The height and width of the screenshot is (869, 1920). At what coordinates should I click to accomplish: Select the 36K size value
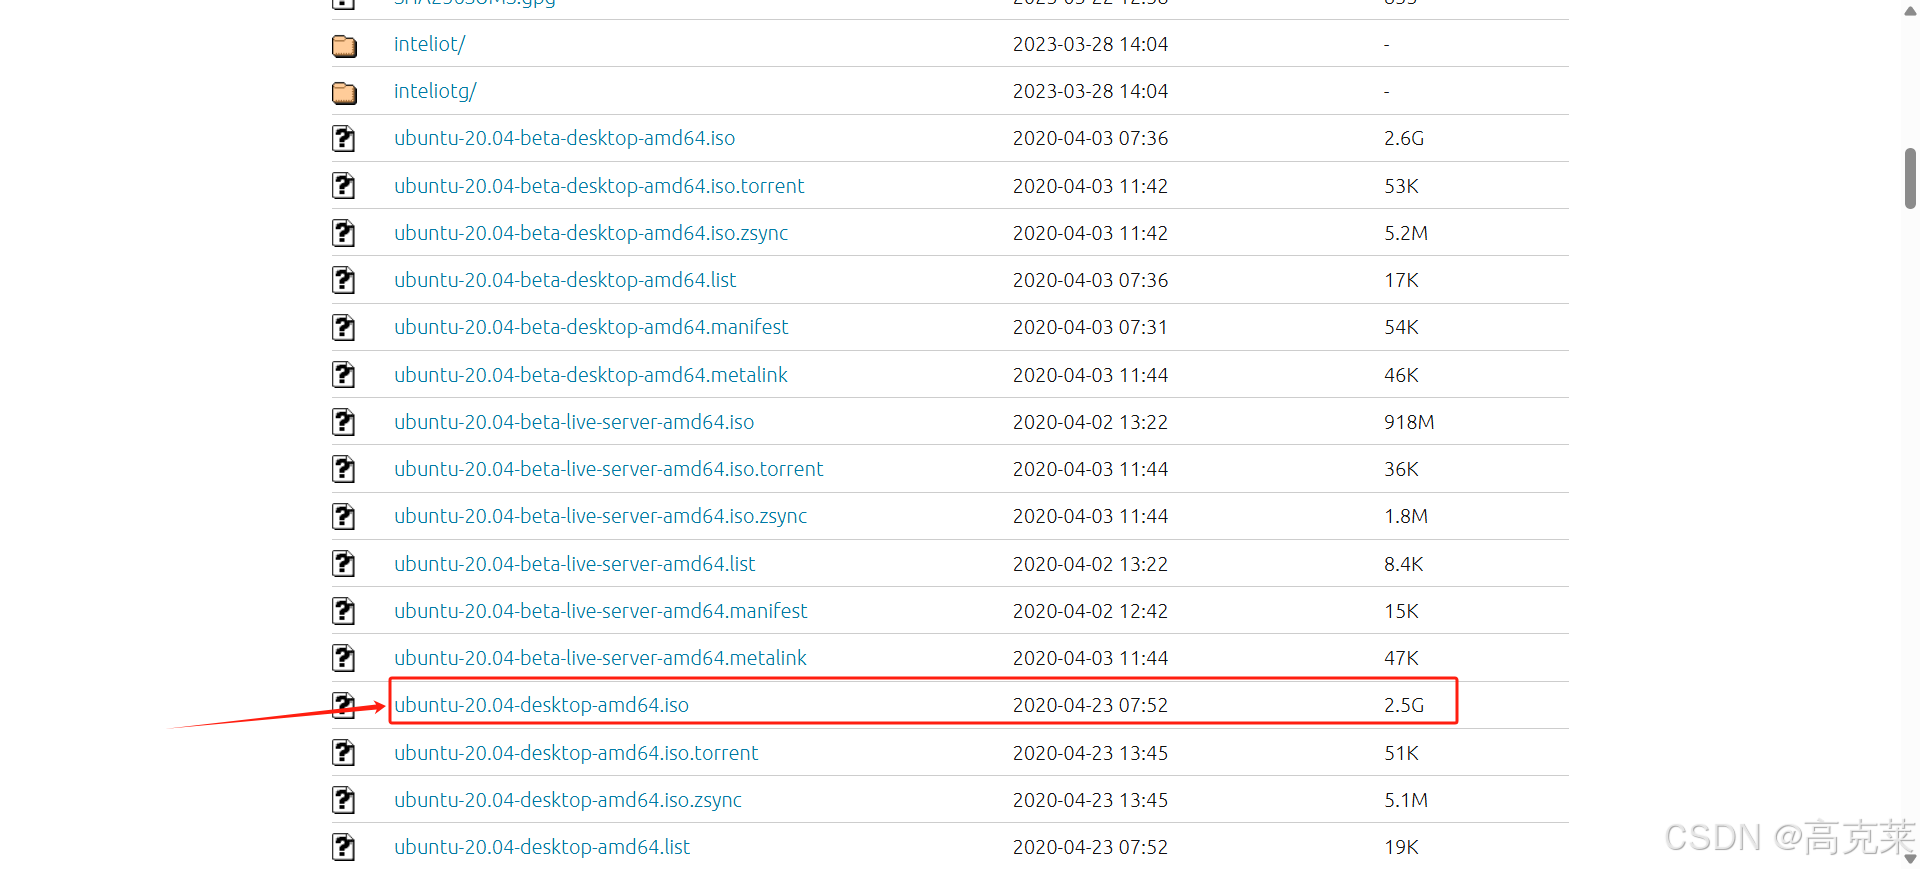1401,469
